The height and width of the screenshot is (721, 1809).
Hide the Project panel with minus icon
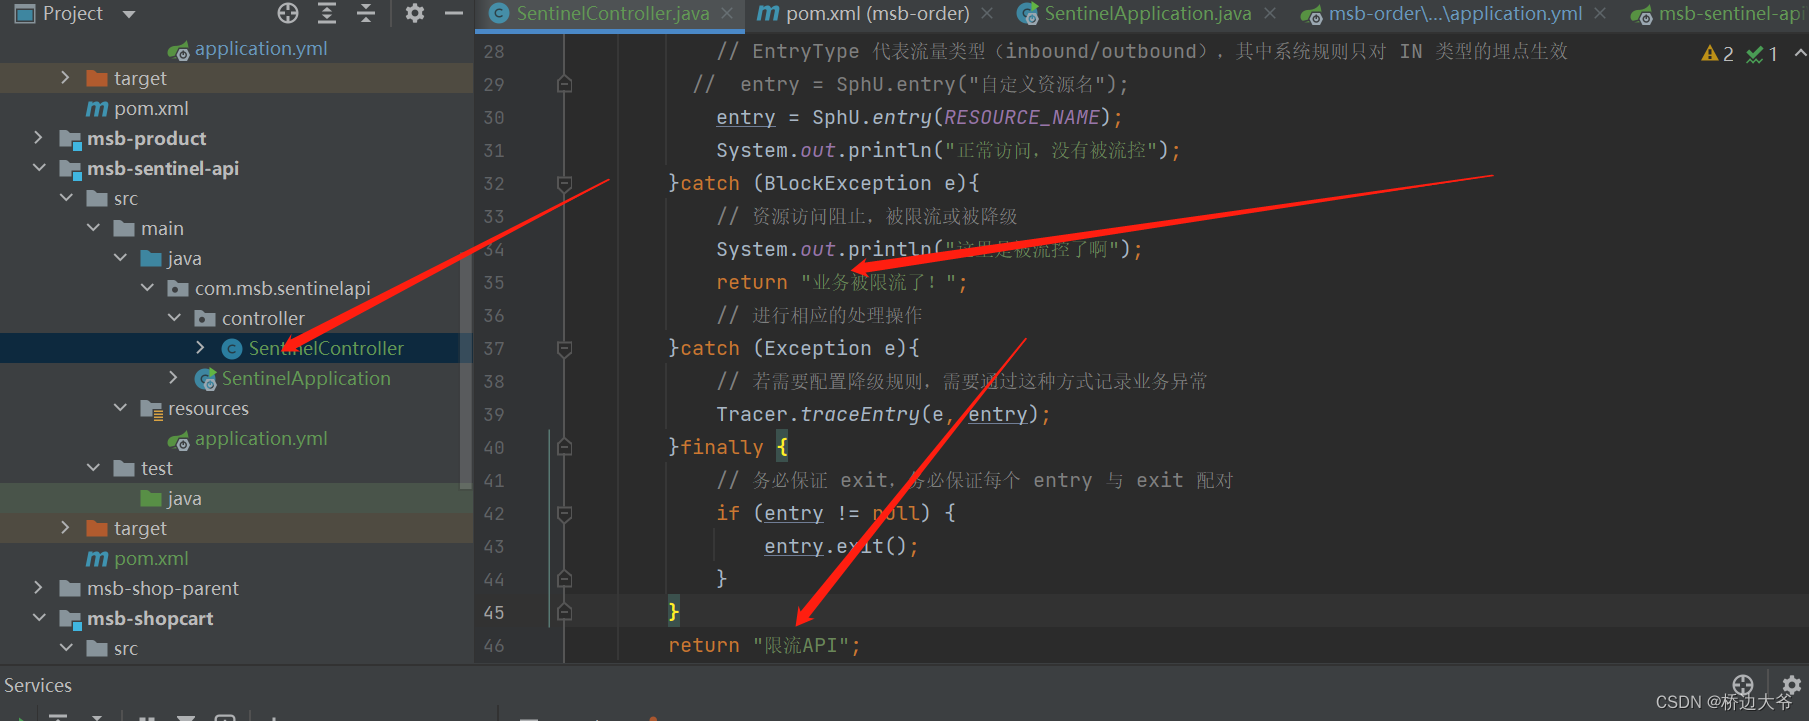[453, 13]
